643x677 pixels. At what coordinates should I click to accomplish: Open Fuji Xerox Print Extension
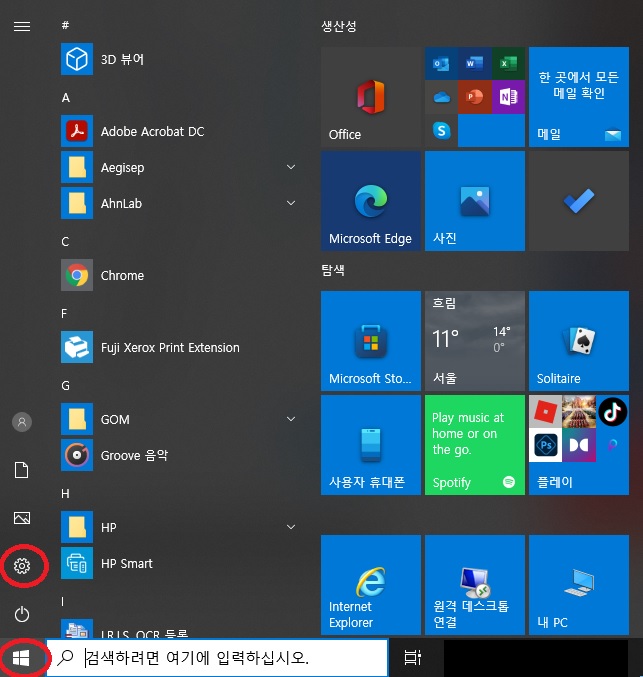(179, 348)
